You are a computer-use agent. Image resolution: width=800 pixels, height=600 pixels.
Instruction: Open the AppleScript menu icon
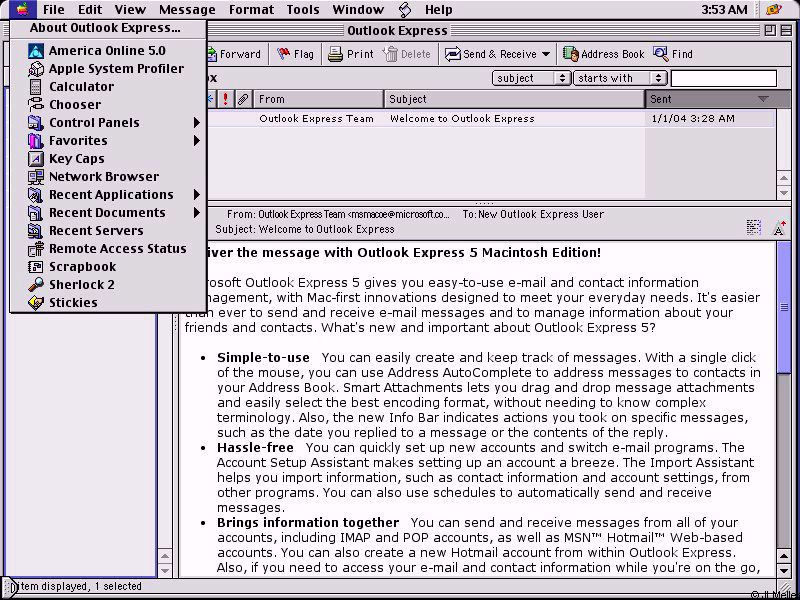click(x=405, y=9)
